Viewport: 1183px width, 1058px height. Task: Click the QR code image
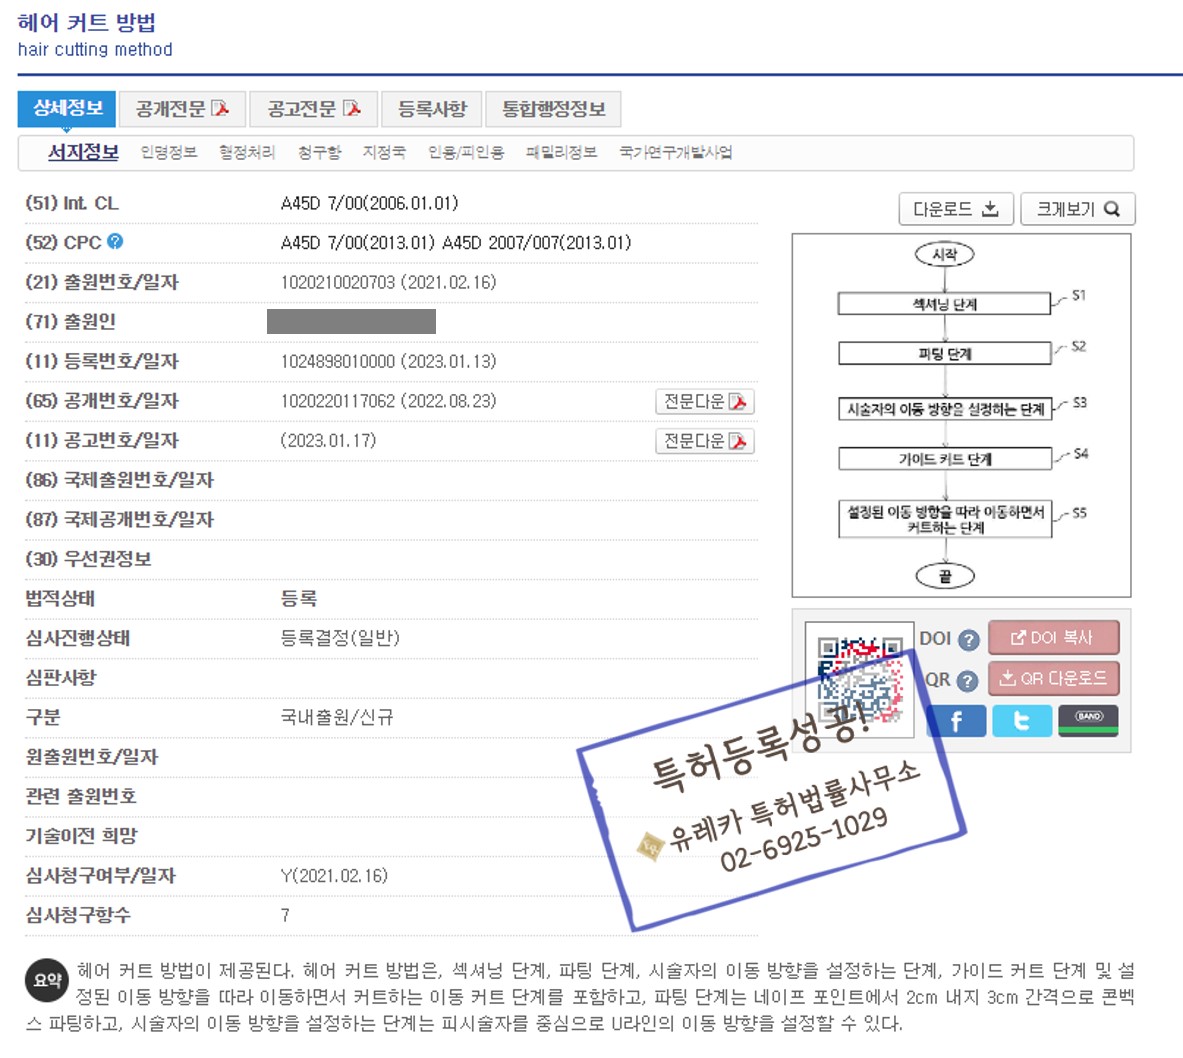pos(859,680)
